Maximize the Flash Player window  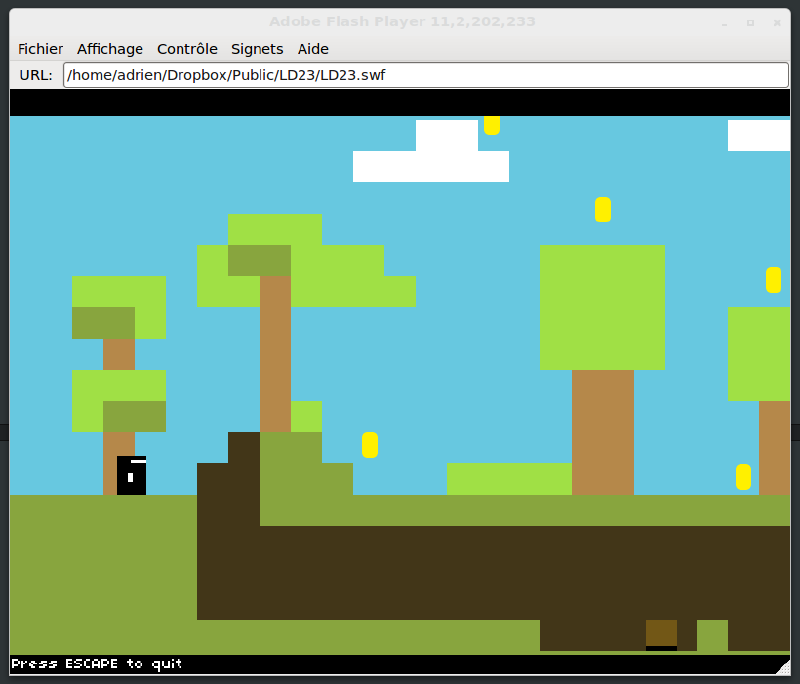[x=750, y=22]
